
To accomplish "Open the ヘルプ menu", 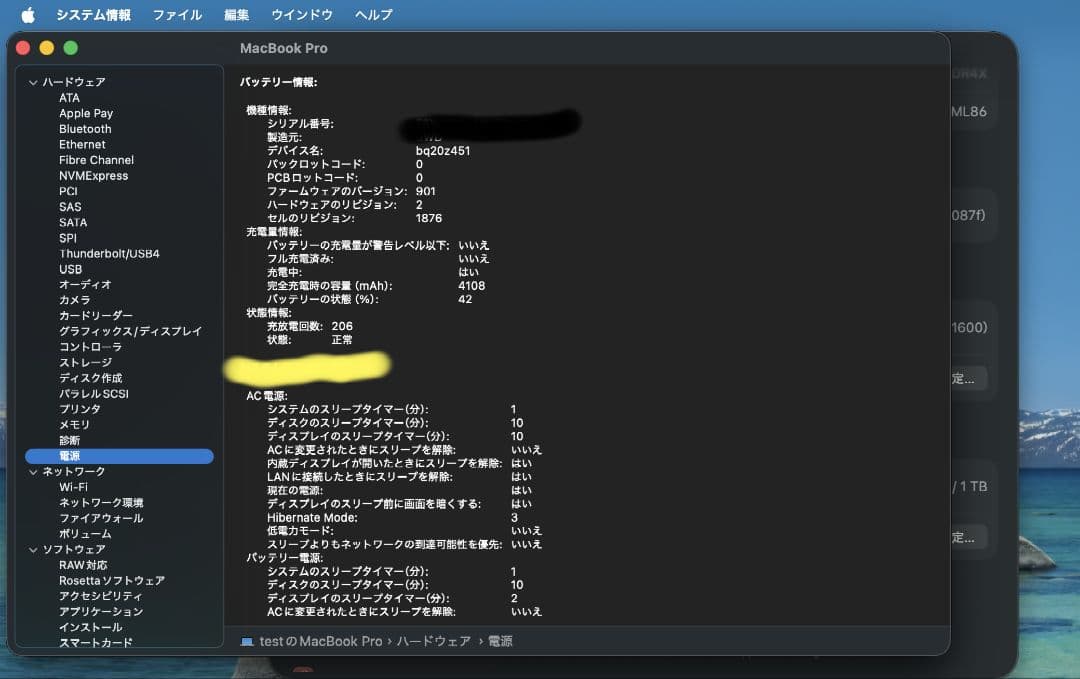I will tap(371, 14).
